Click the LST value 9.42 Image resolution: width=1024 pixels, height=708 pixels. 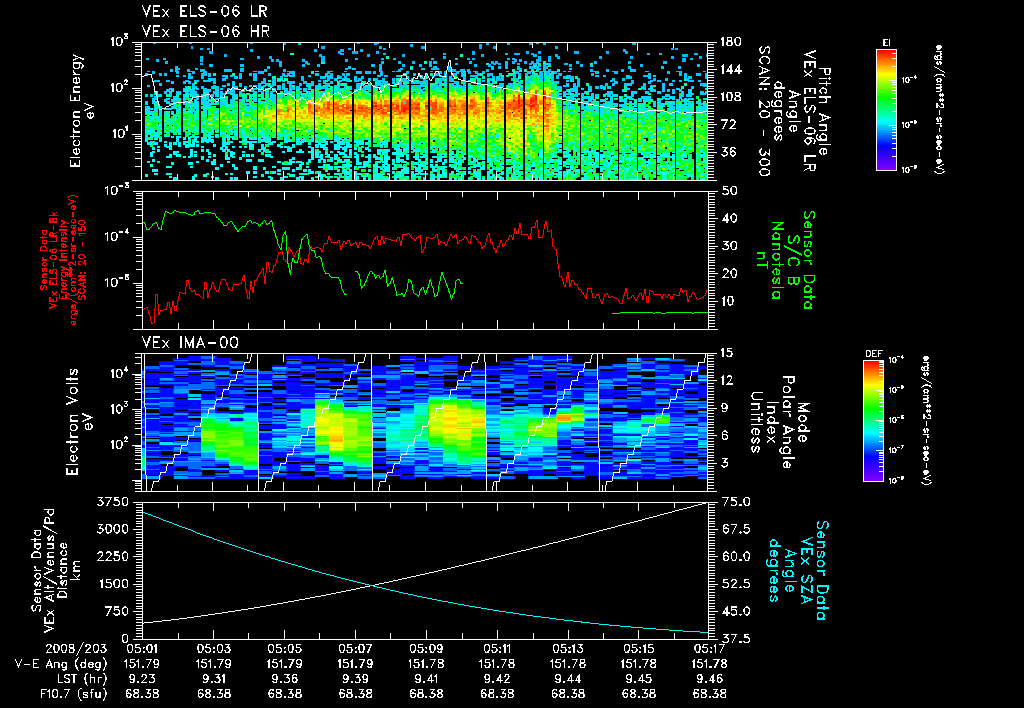tap(496, 679)
